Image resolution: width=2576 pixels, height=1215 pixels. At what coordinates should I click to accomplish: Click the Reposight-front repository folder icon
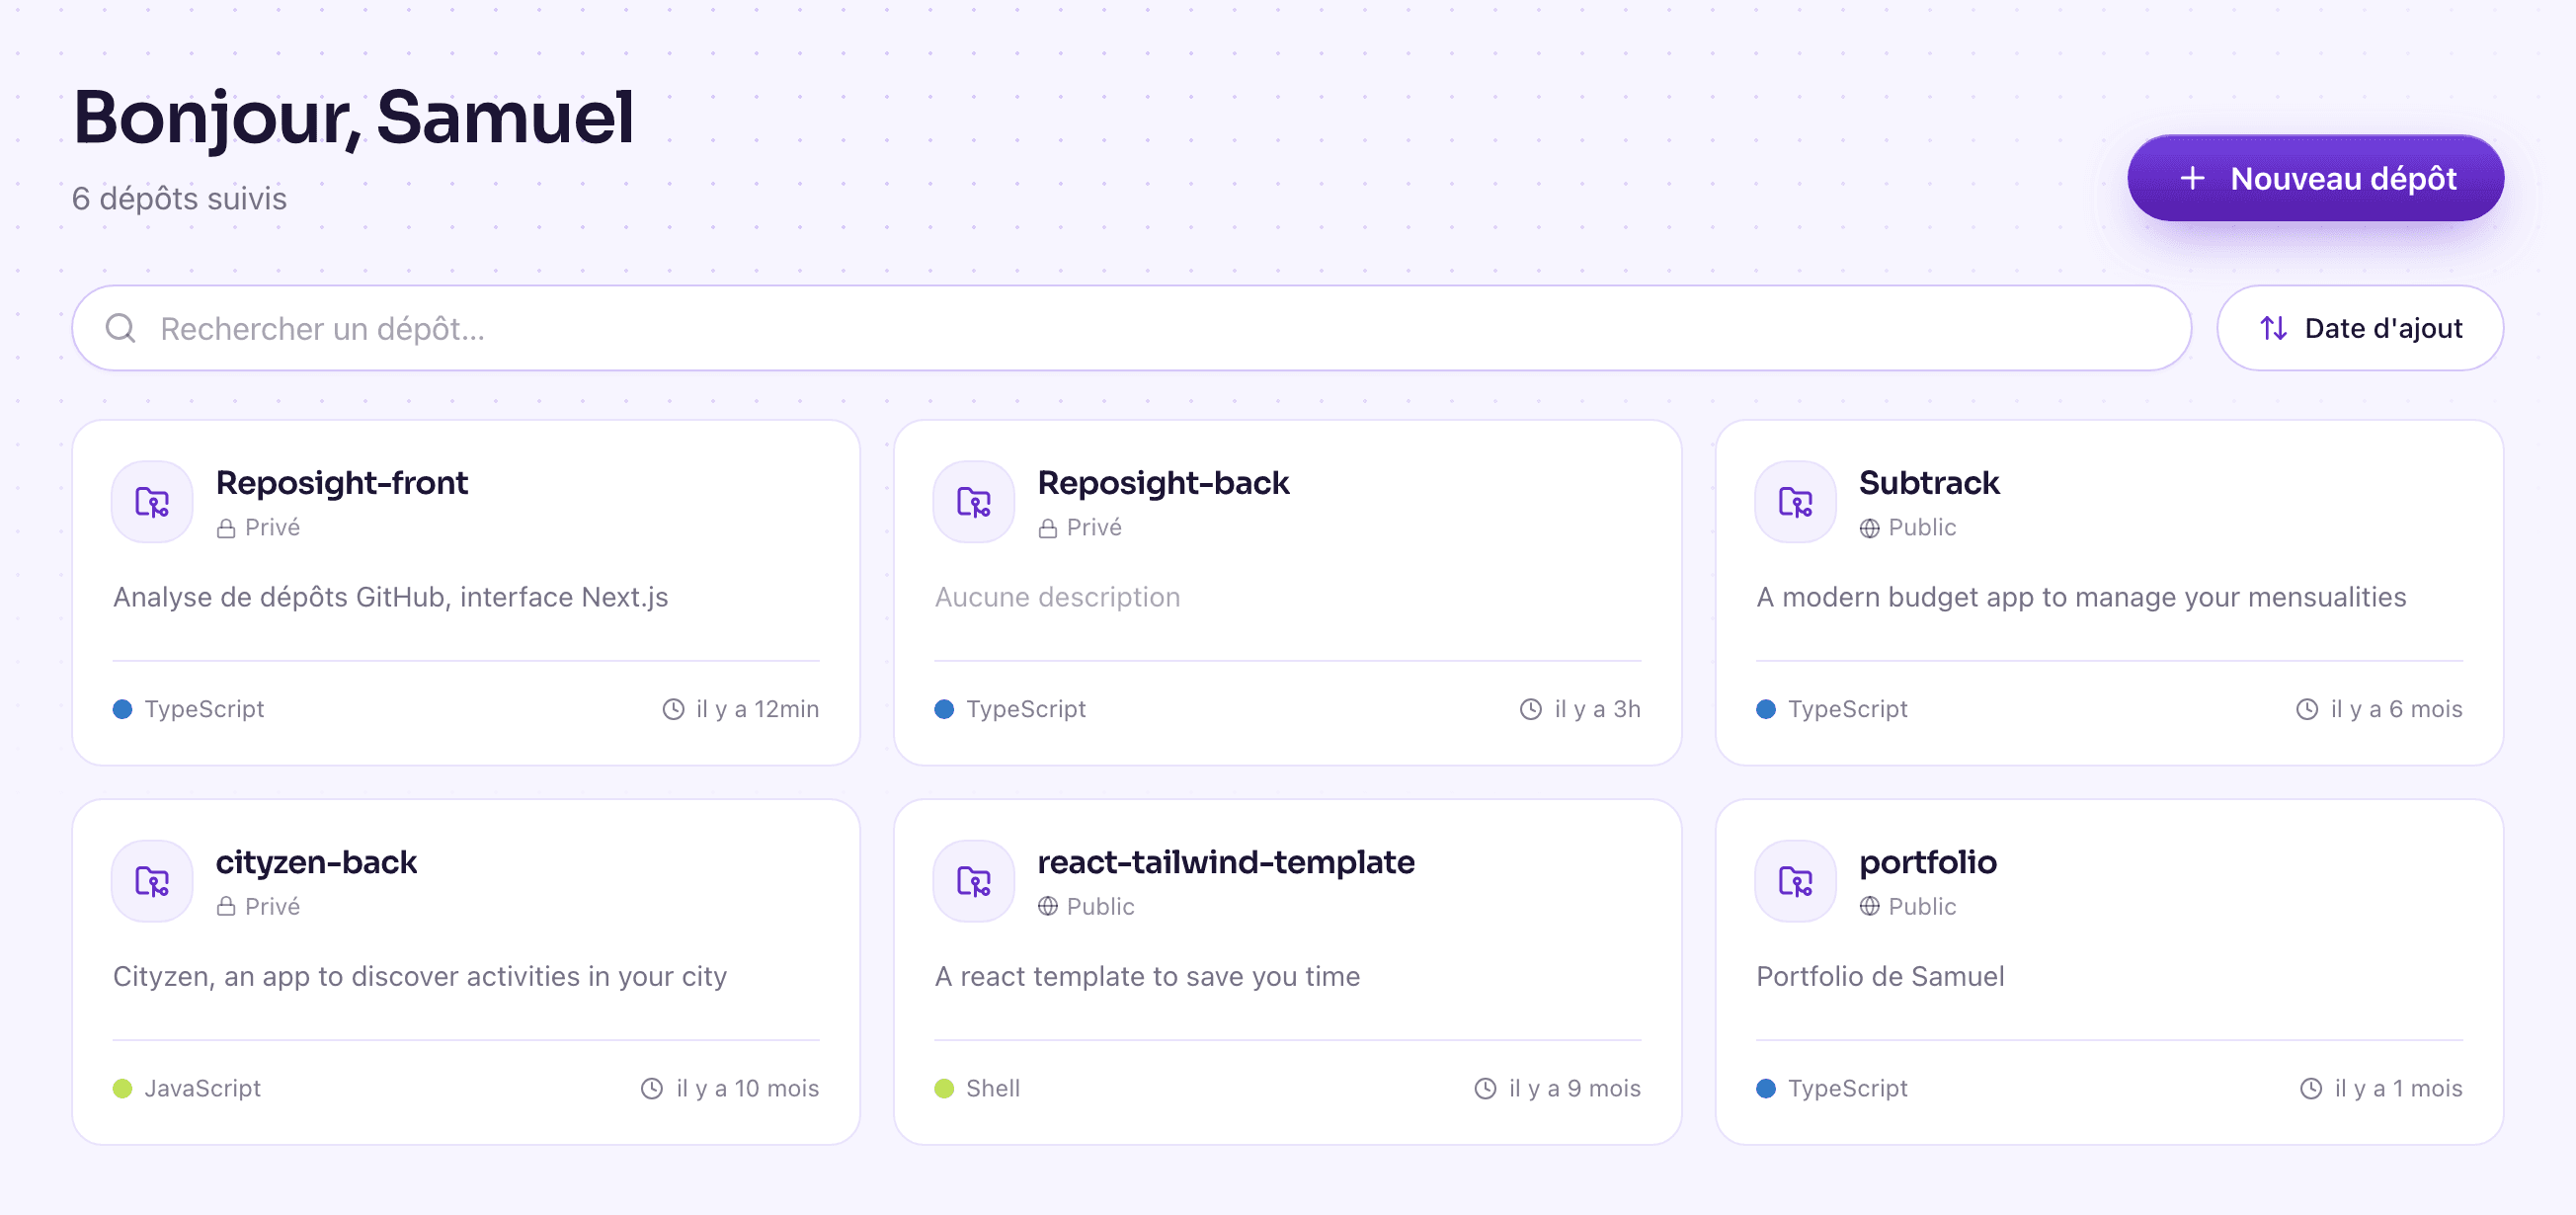point(152,502)
